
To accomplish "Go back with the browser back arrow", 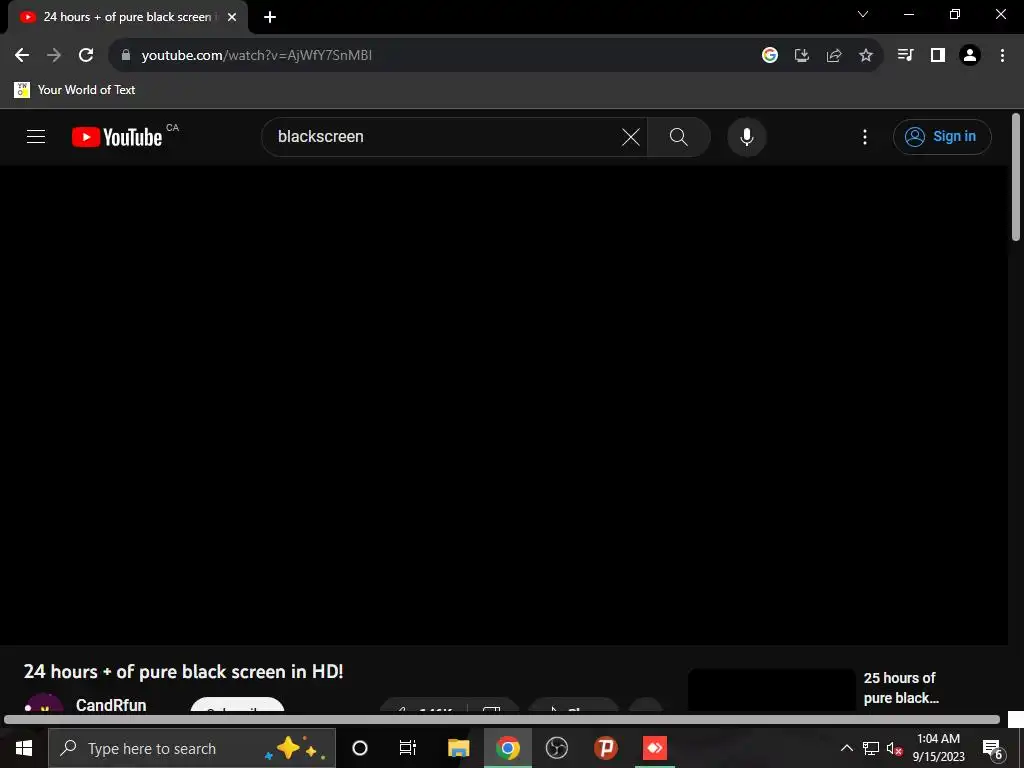I will (22, 56).
